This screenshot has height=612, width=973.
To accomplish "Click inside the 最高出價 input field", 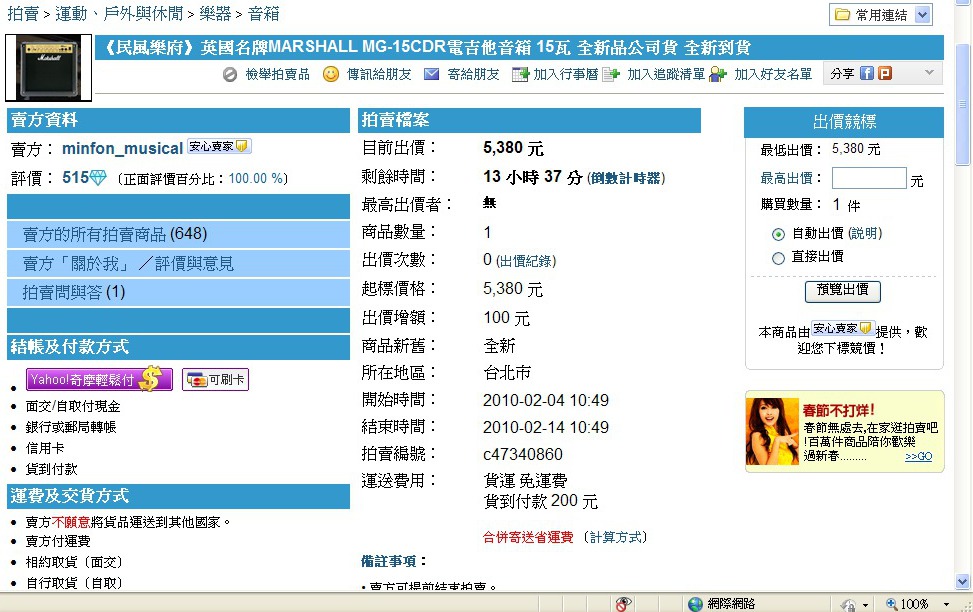I will coord(869,178).
